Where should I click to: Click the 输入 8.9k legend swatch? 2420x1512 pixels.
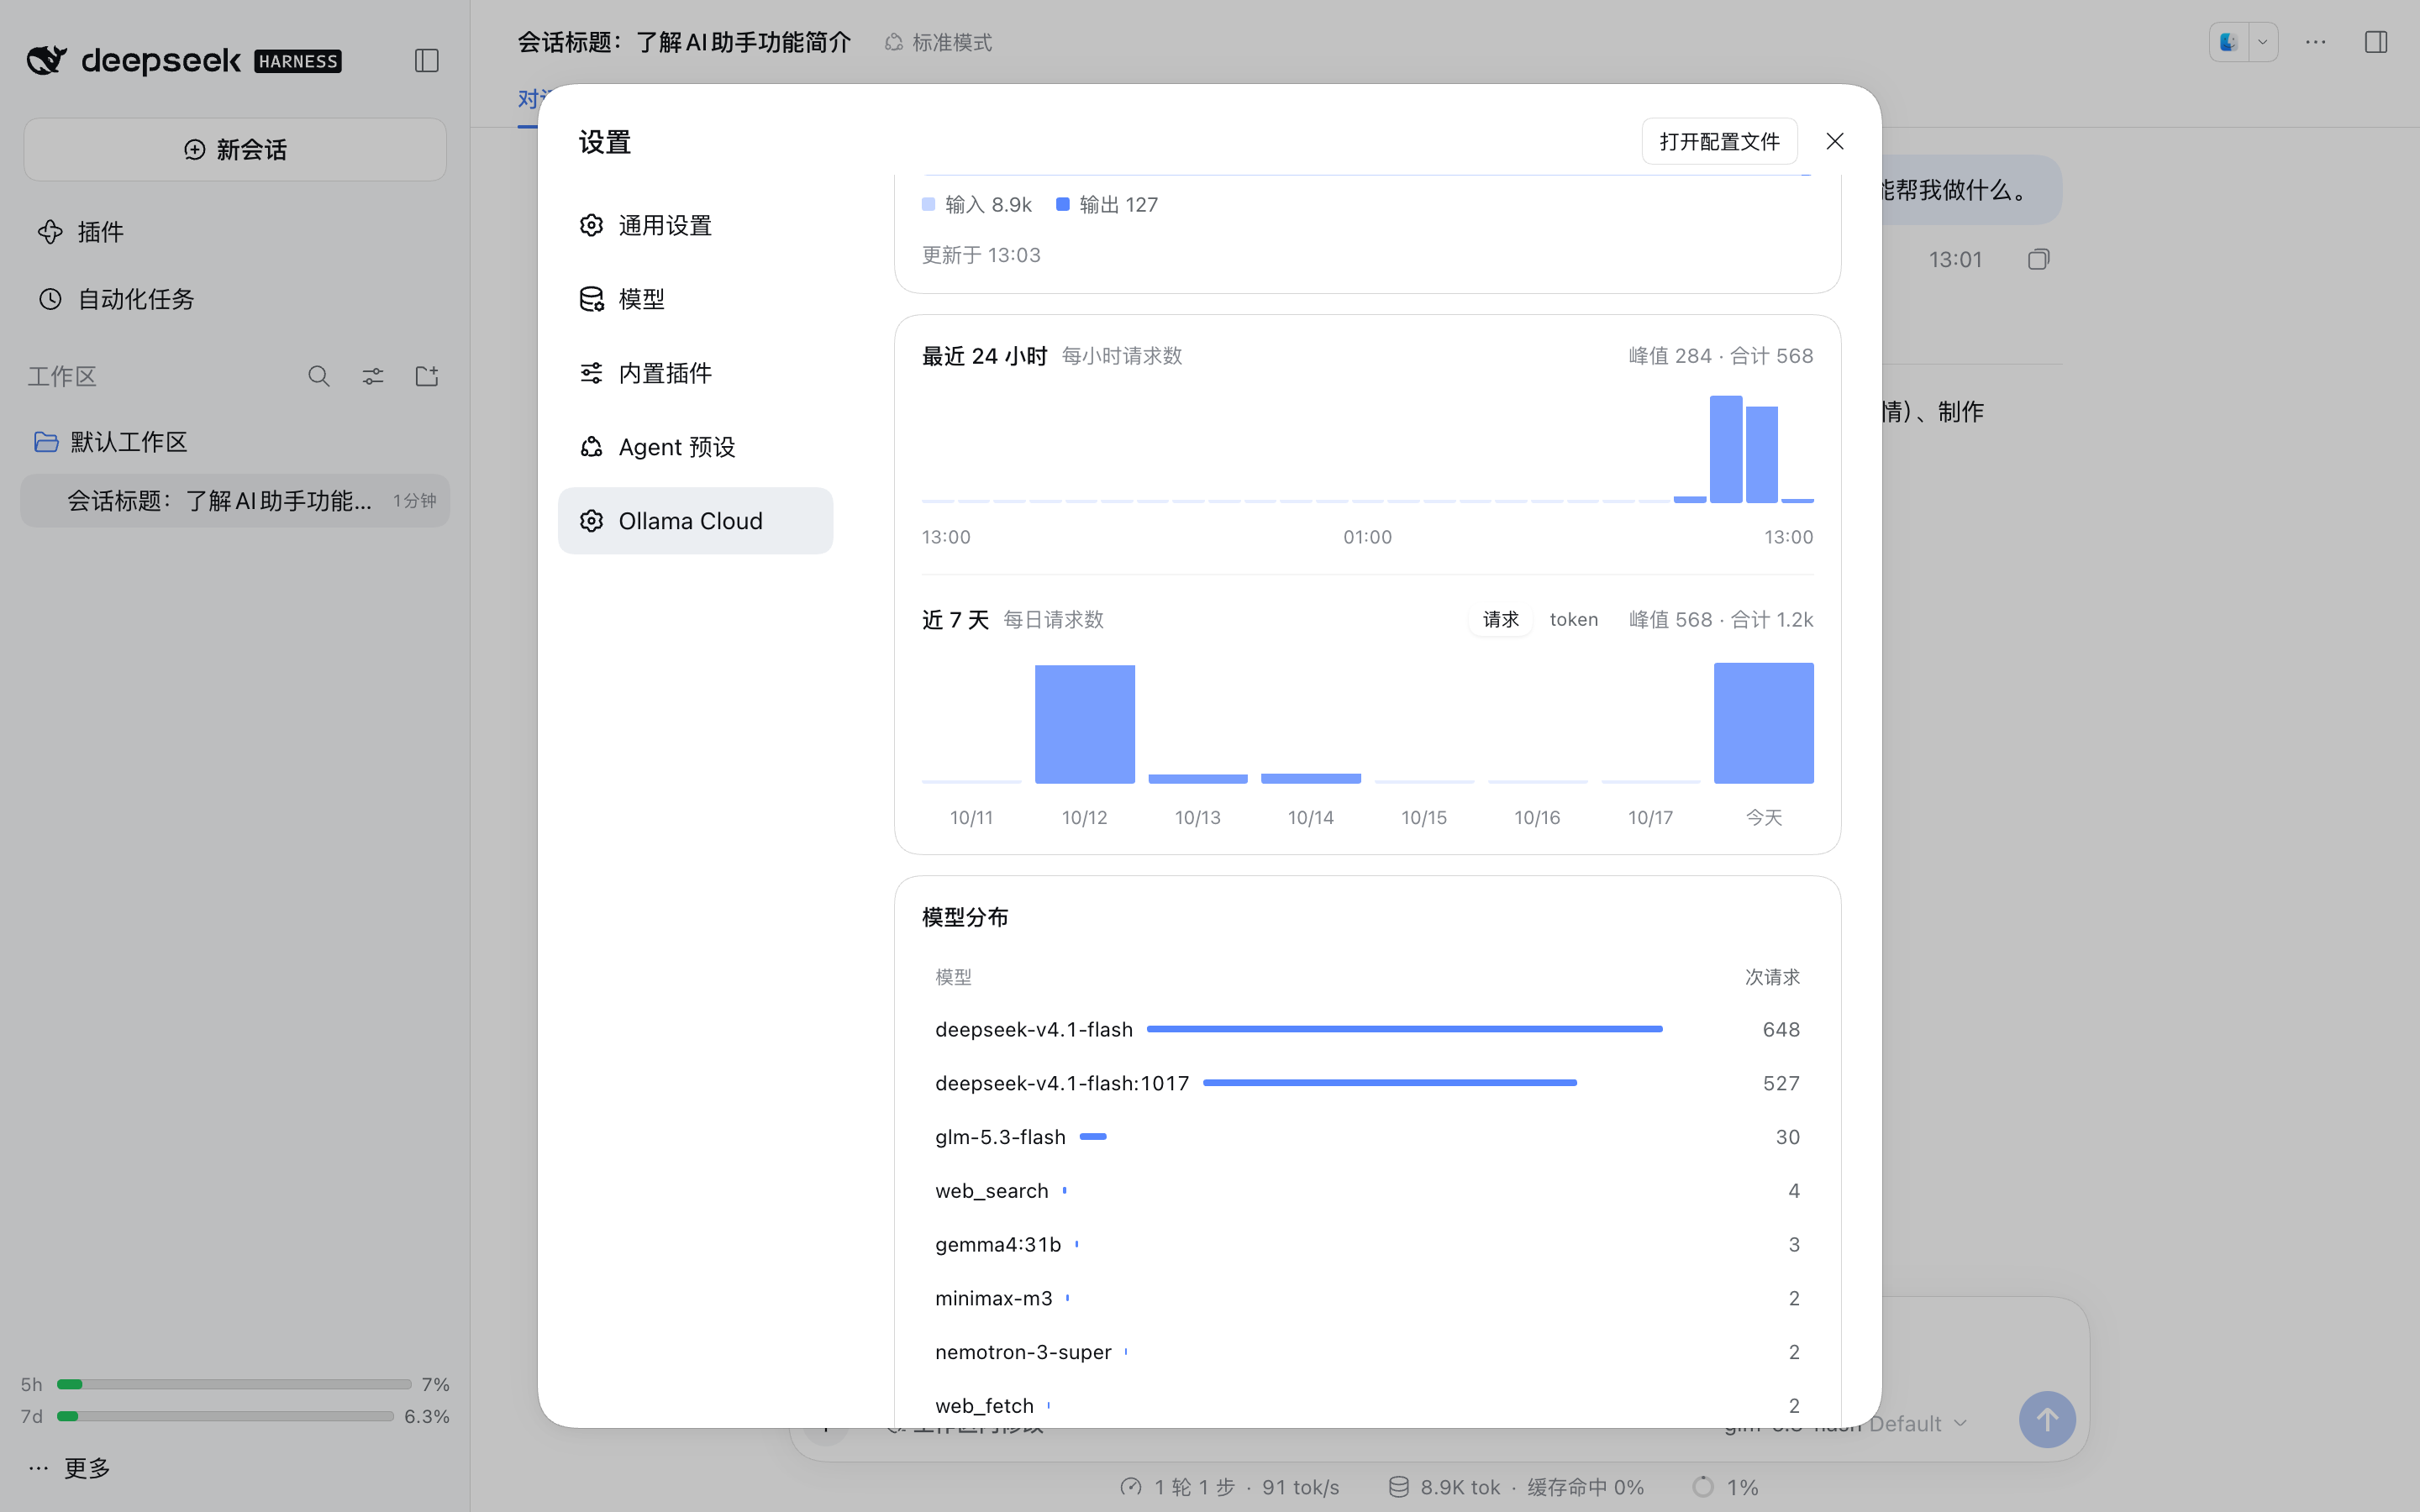click(928, 204)
